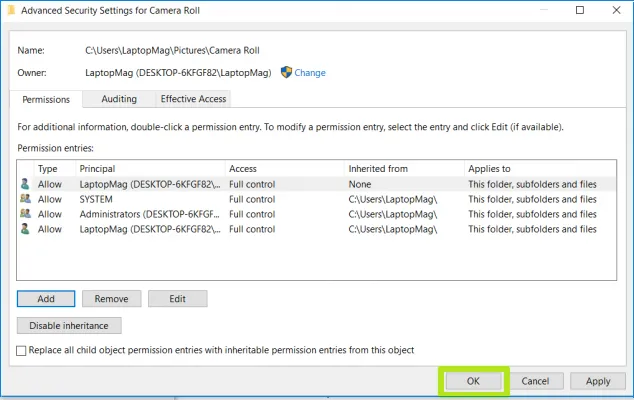Viewport: 634px width, 400px height.
Task: Sort by the Type column header
Action: click(55, 169)
